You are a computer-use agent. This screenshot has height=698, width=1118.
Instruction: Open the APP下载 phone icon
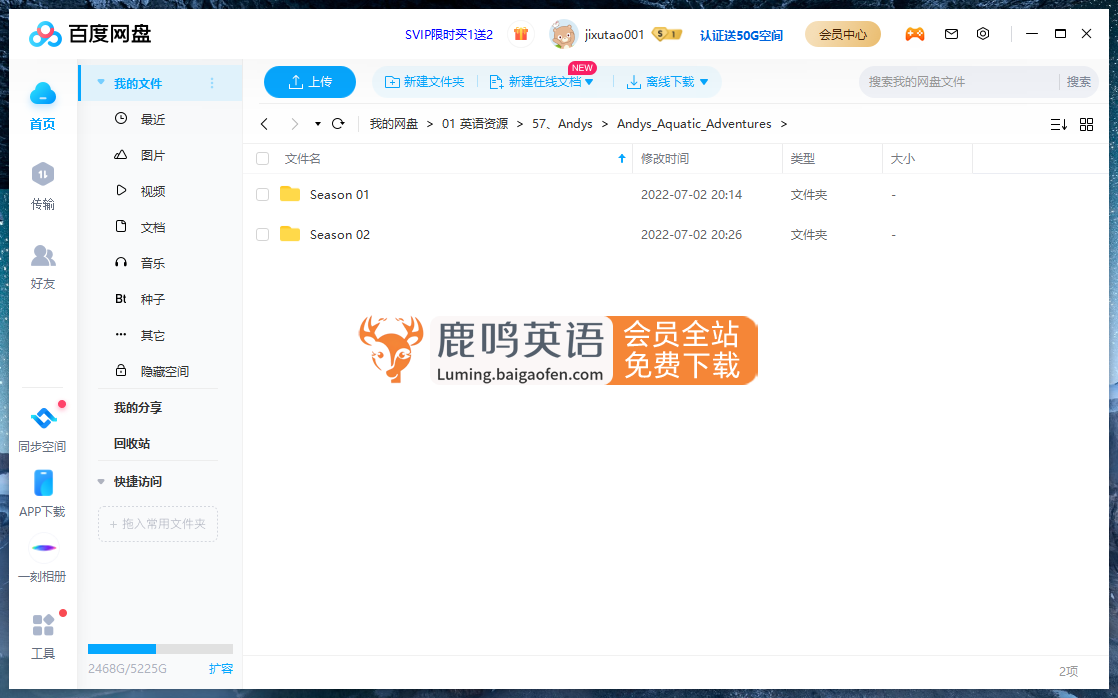pos(43,483)
